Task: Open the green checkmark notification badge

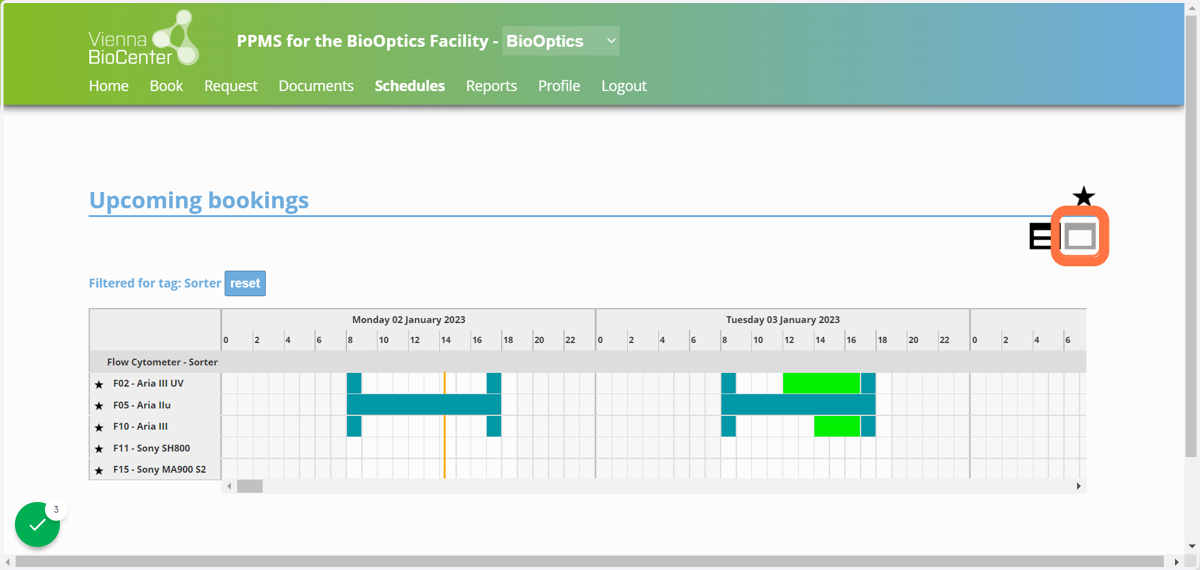Action: pos(38,524)
